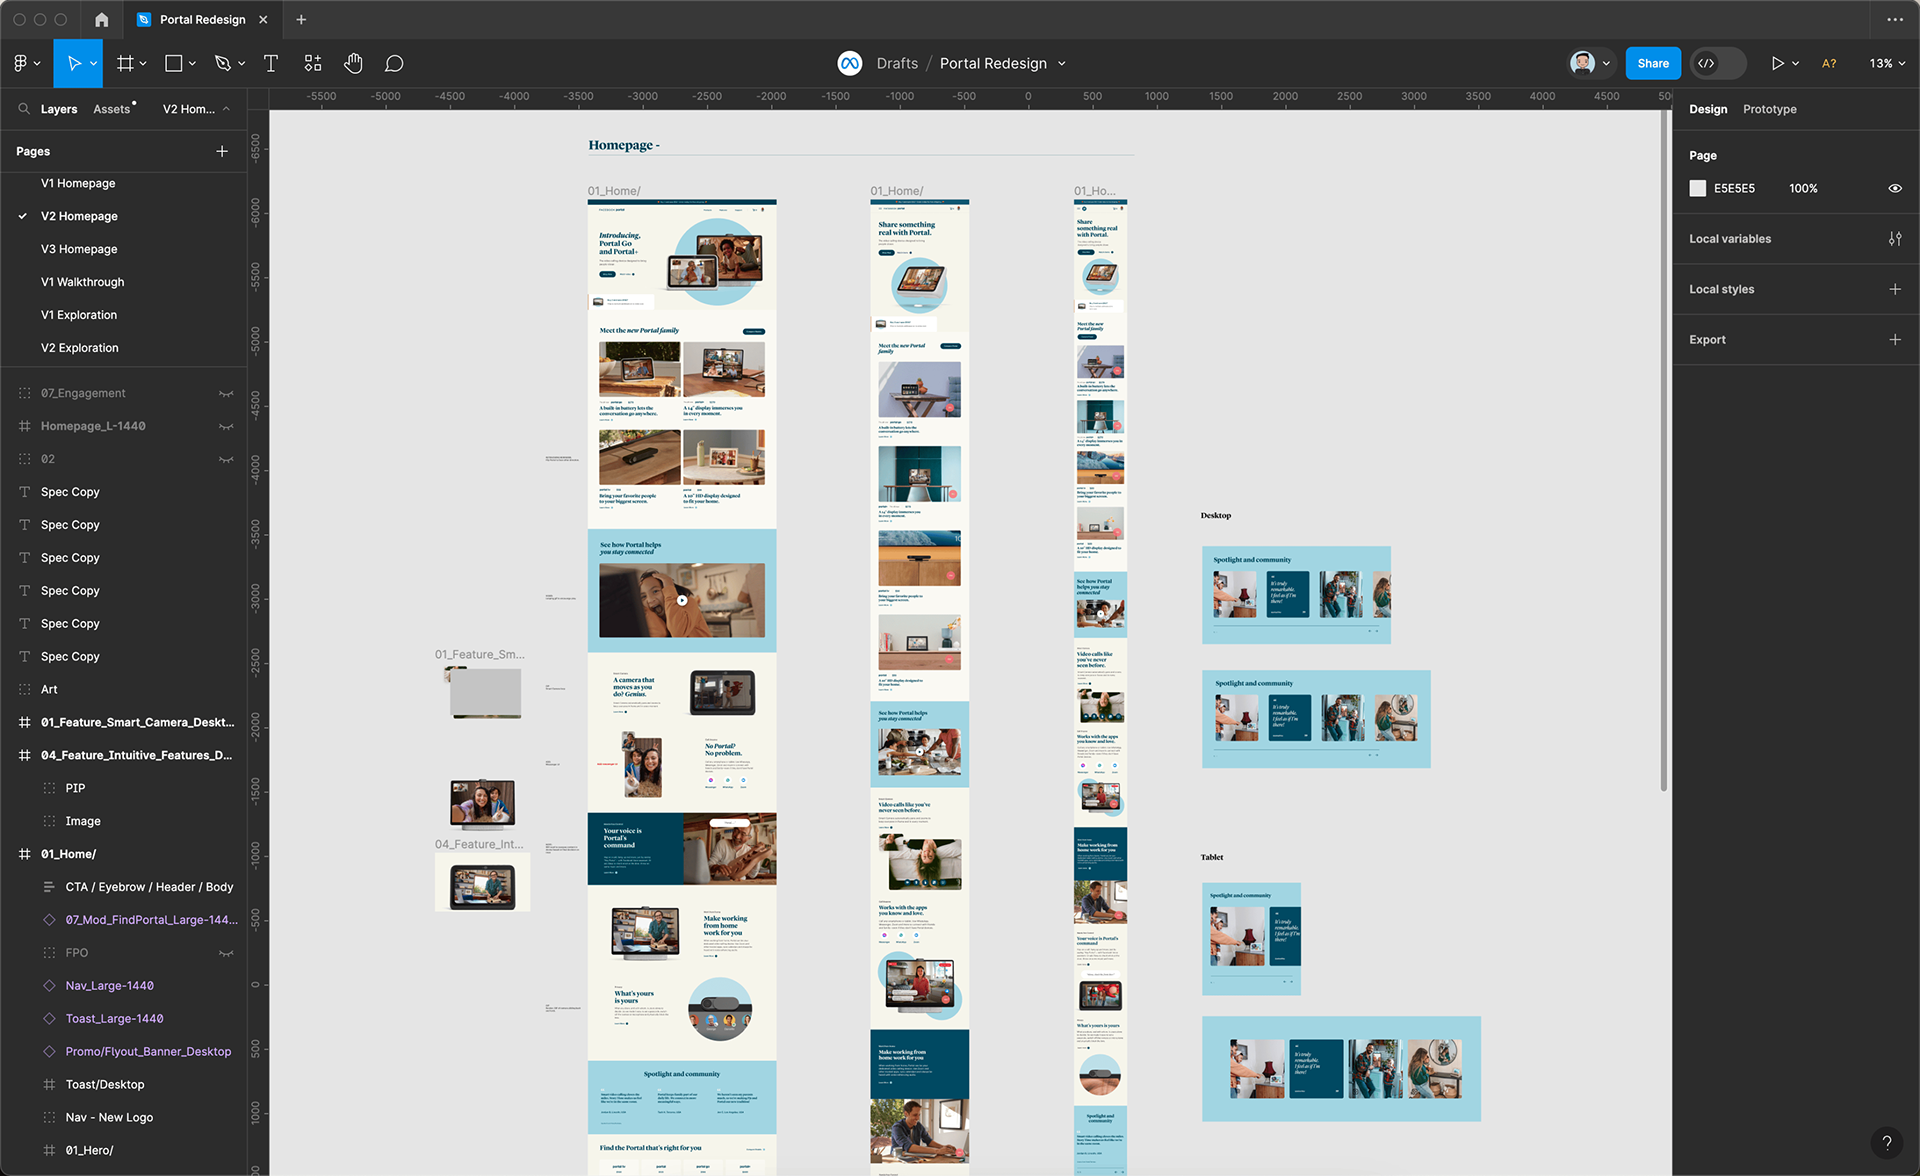Image resolution: width=1920 pixels, height=1176 pixels.
Task: Click the canvas vertical scrollbar
Action: (x=1664, y=450)
